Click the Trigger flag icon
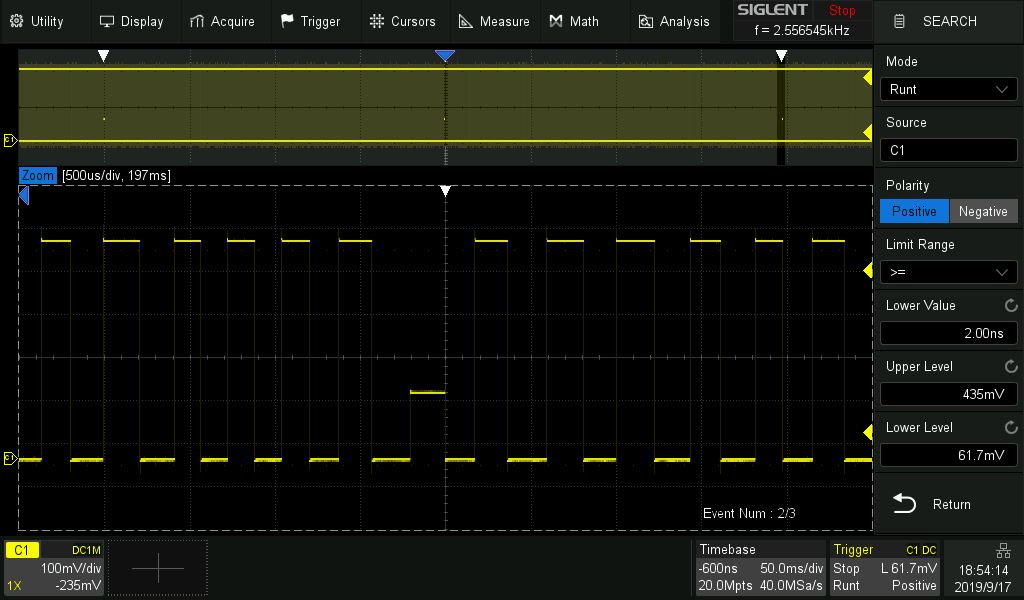The height and width of the screenshot is (600, 1024). click(287, 21)
